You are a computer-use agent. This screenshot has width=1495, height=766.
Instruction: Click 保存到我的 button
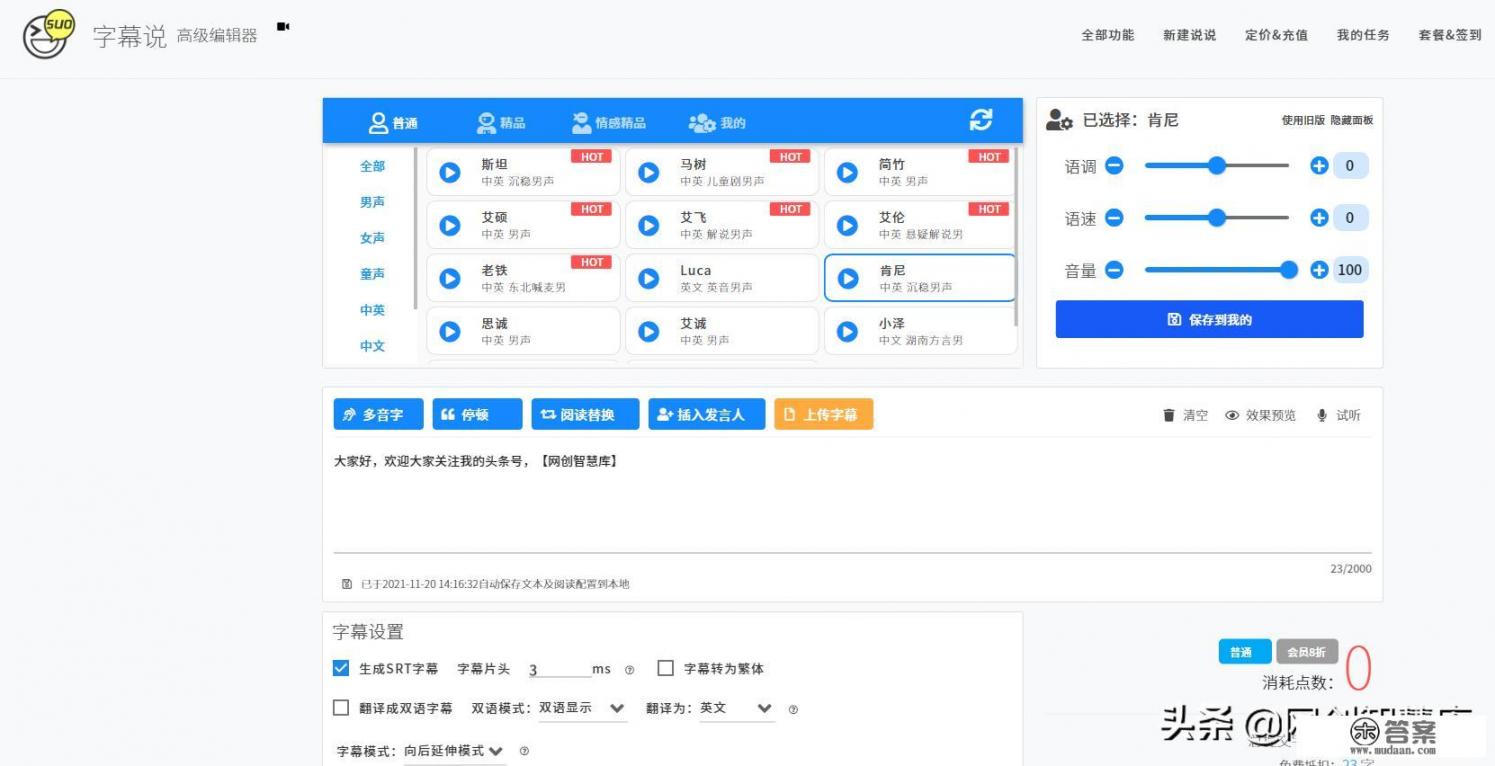pyautogui.click(x=1209, y=320)
